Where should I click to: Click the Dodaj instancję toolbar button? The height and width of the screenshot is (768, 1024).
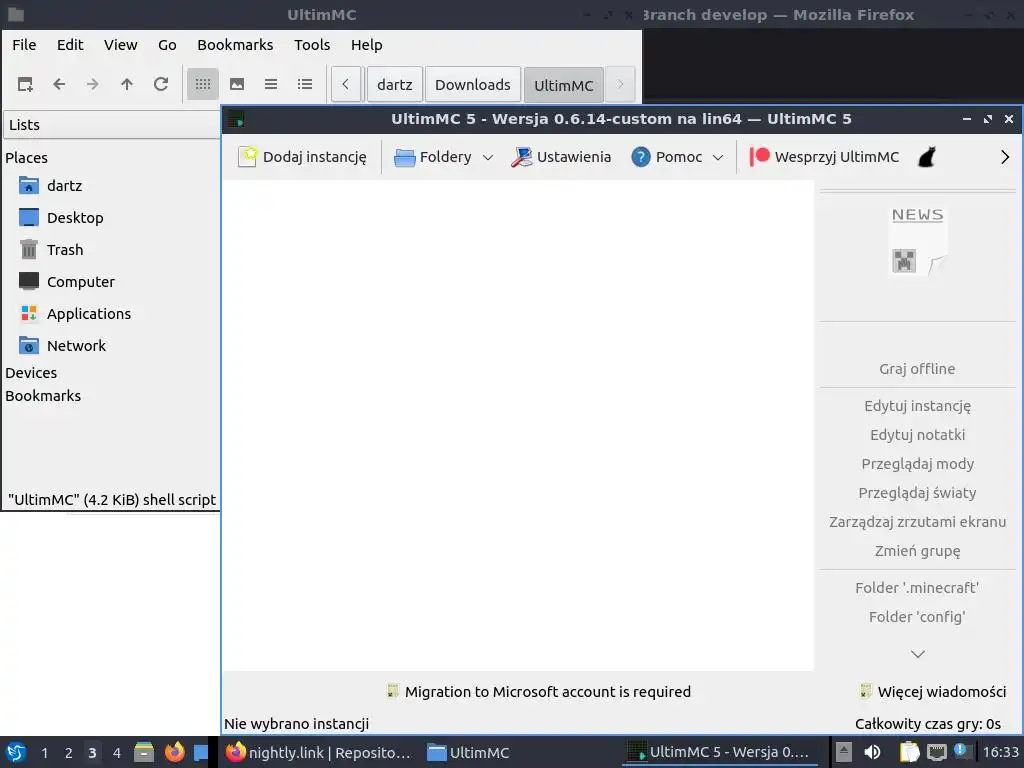(302, 157)
